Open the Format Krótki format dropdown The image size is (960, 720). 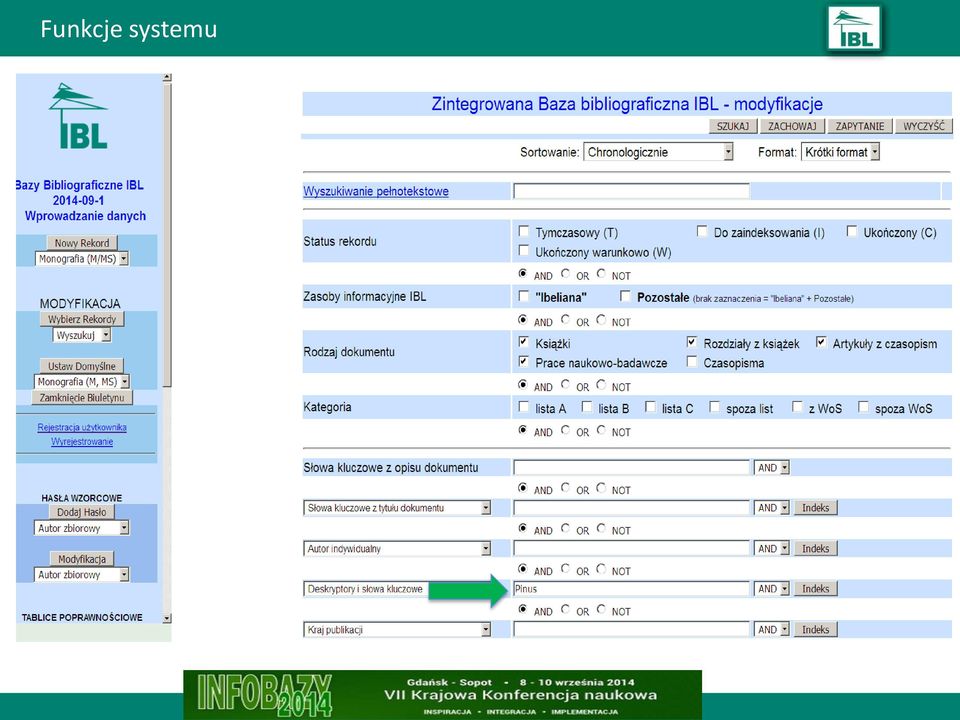pyautogui.click(x=840, y=152)
